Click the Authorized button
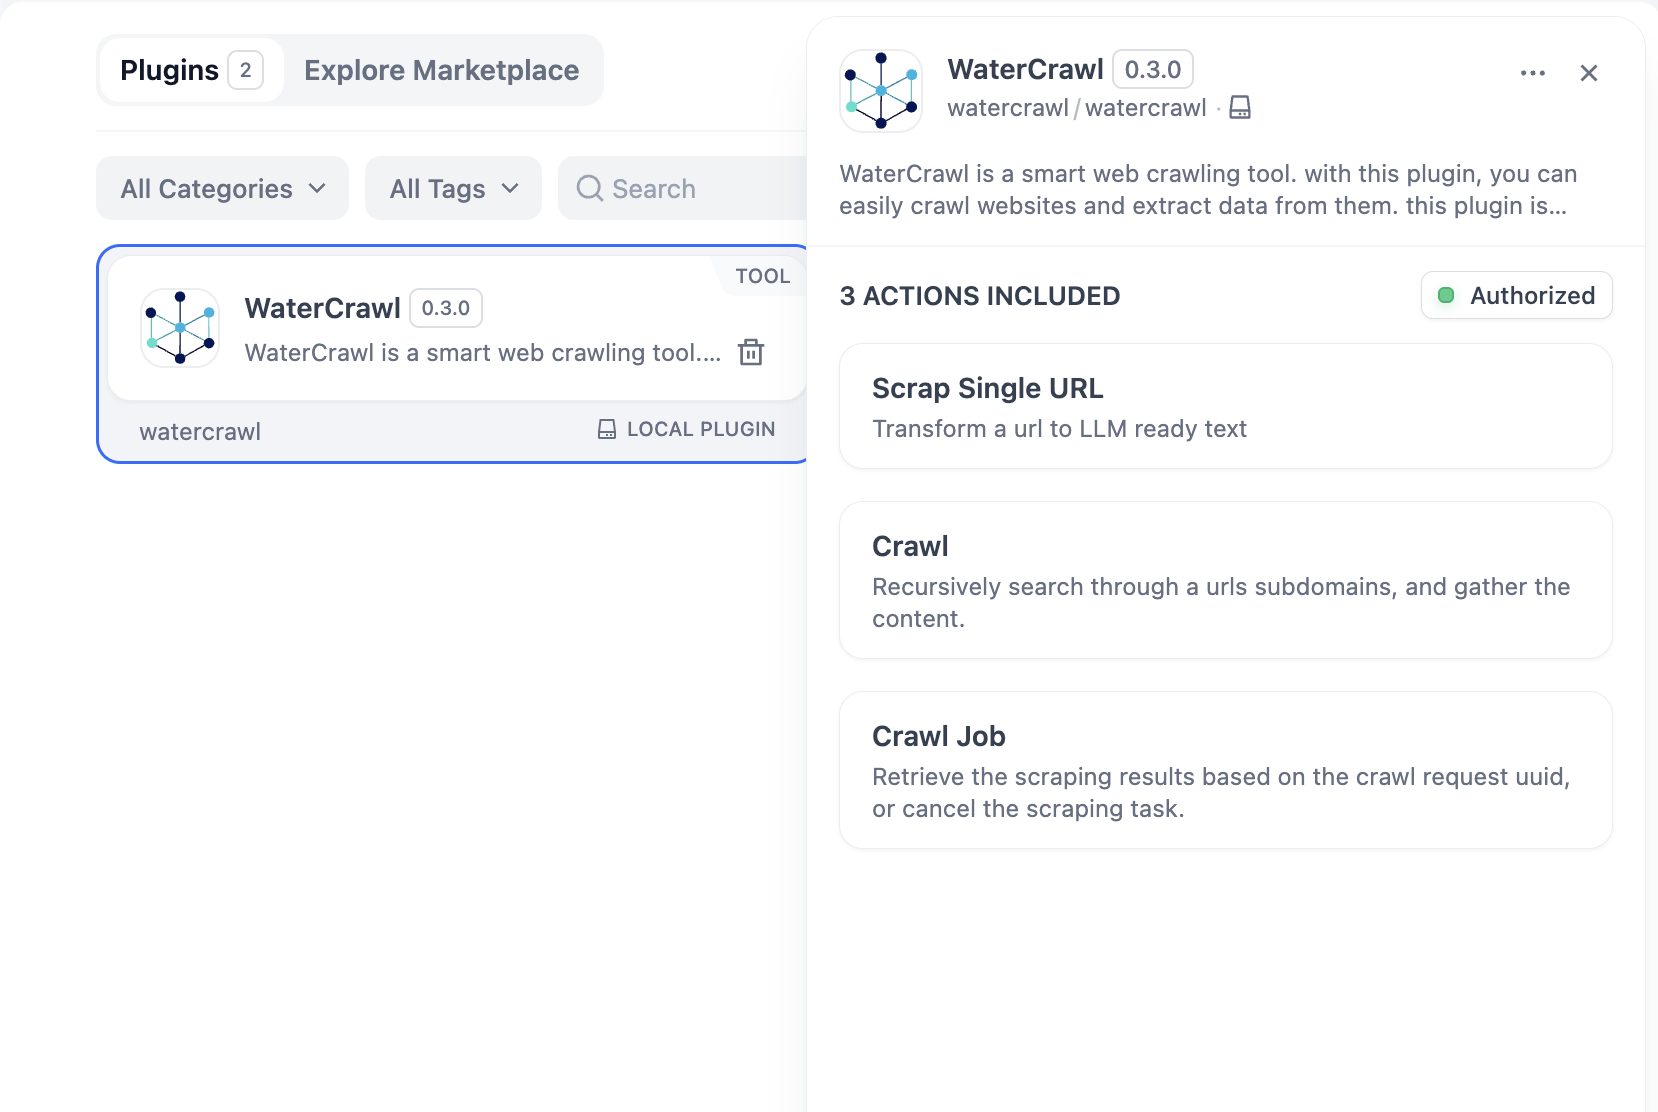This screenshot has width=1658, height=1112. [1516, 295]
